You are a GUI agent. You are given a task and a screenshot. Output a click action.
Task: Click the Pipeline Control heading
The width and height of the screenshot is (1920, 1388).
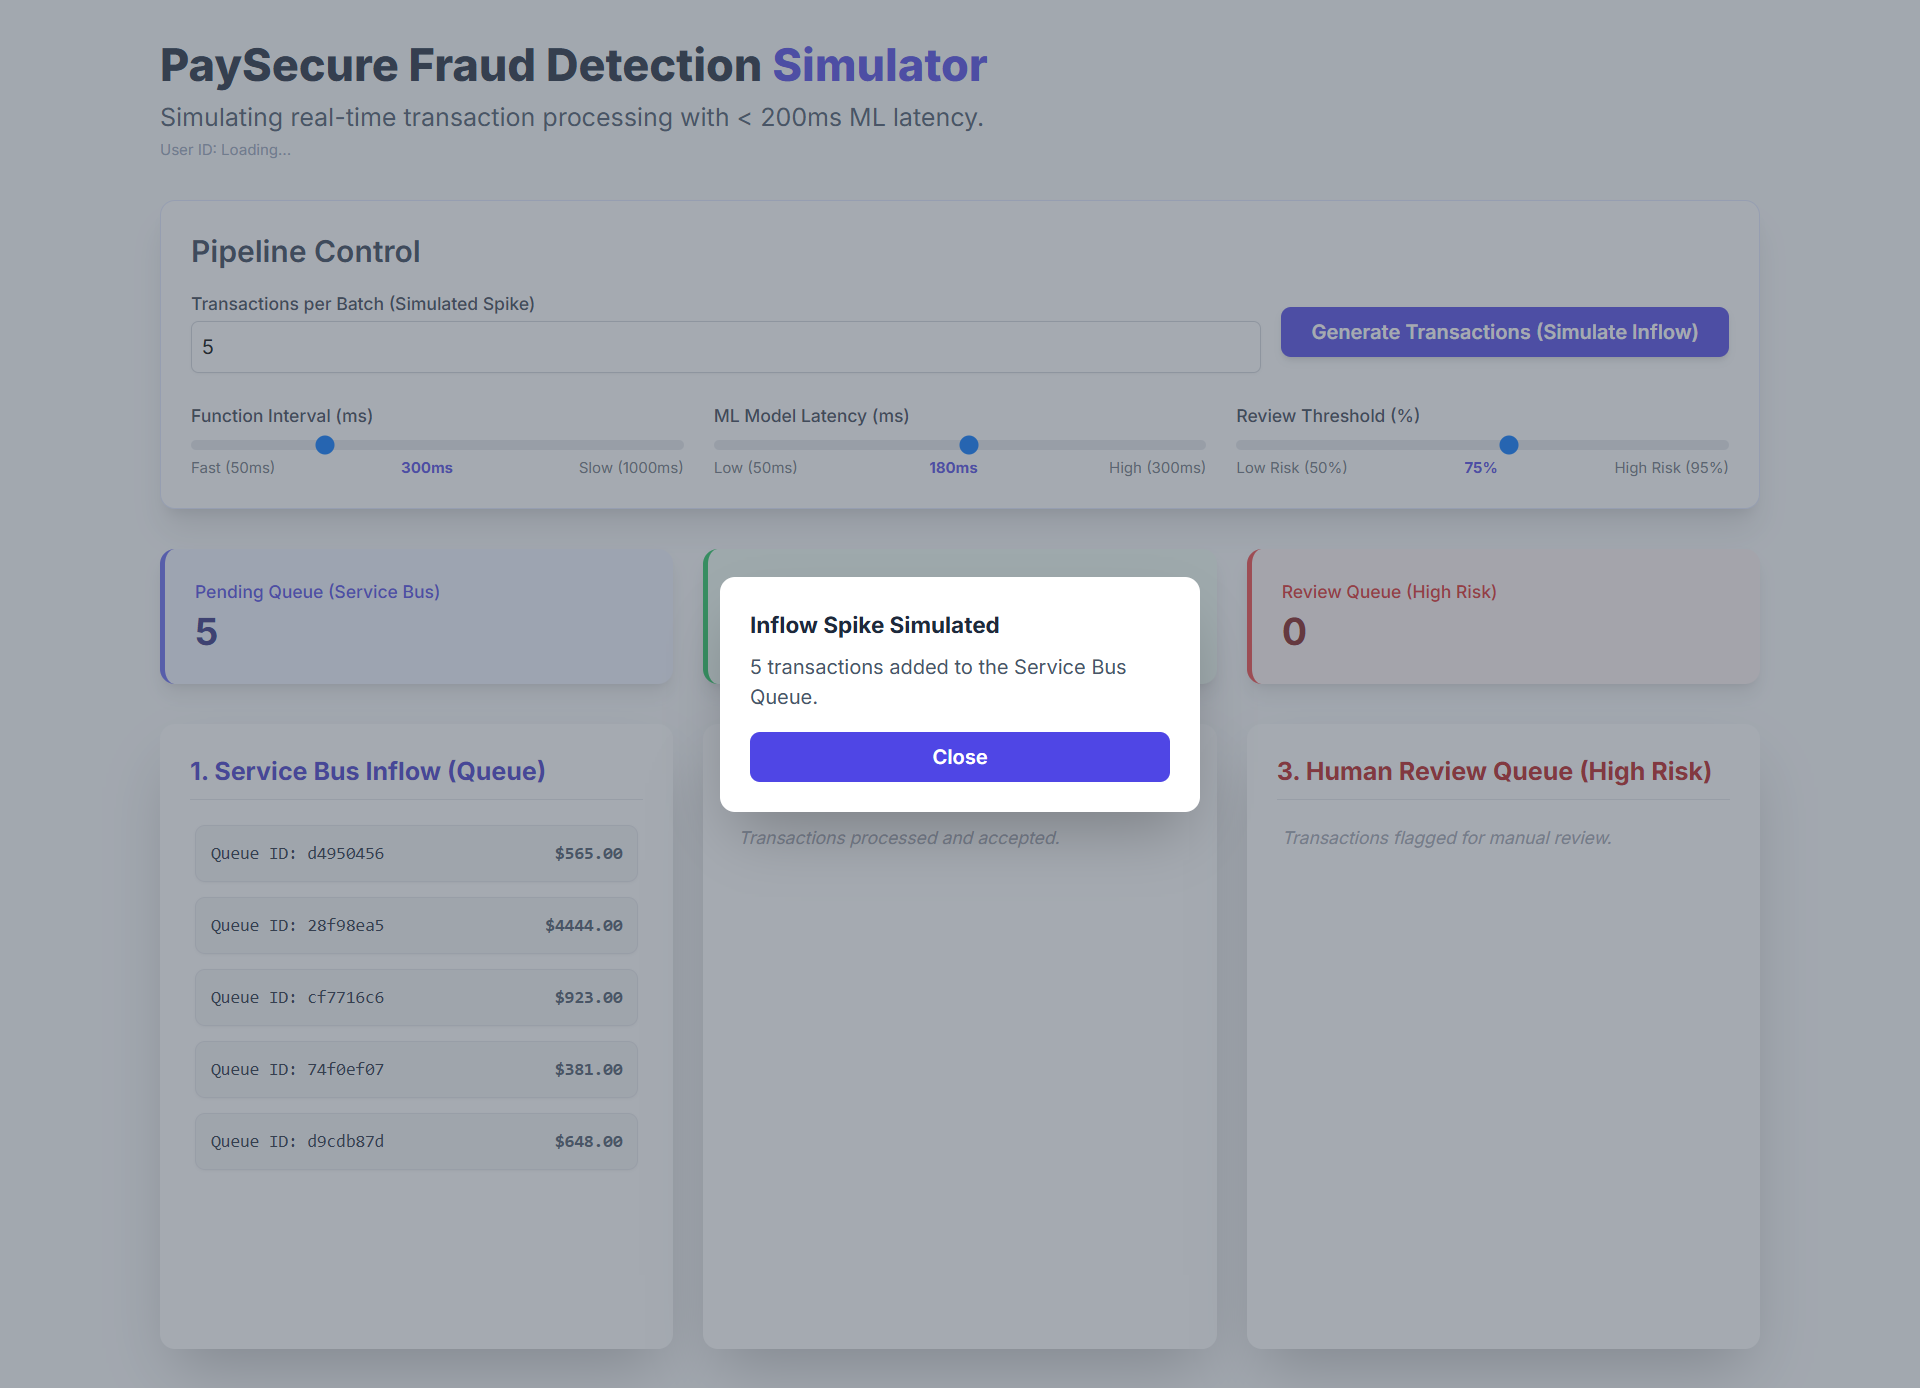305,251
